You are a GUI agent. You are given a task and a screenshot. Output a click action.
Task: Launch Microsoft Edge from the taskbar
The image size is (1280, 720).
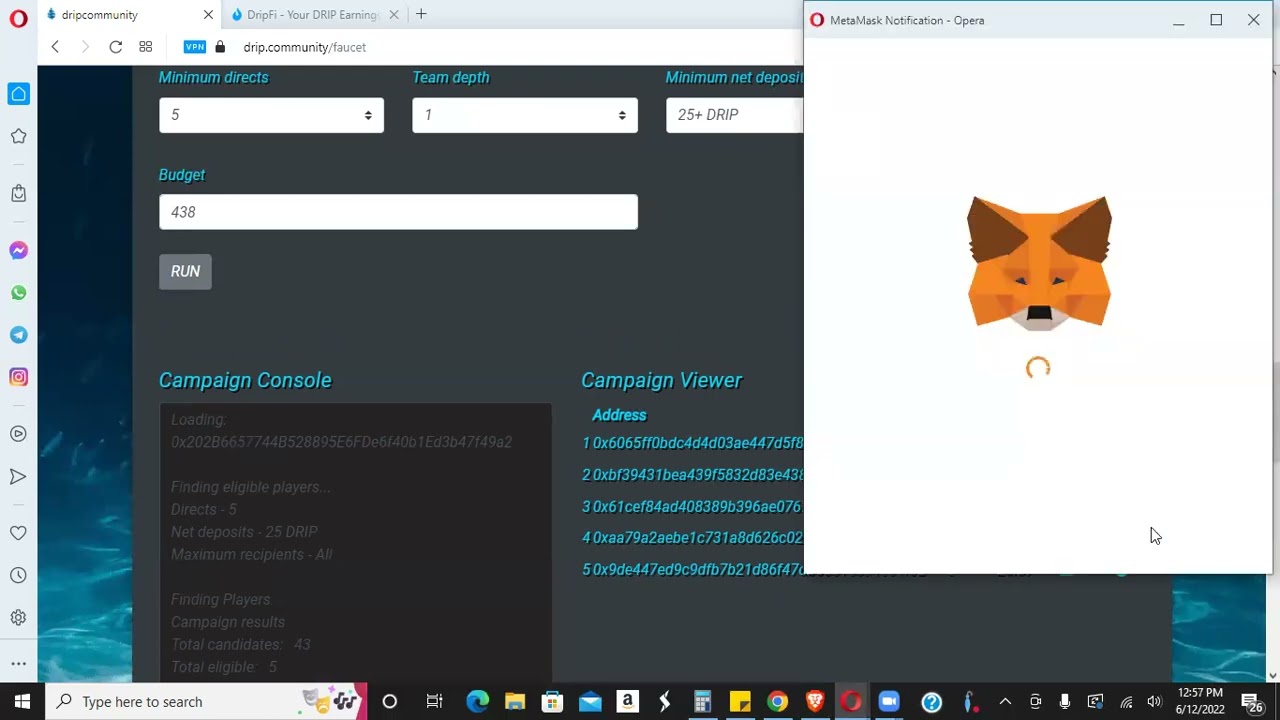pos(477,701)
